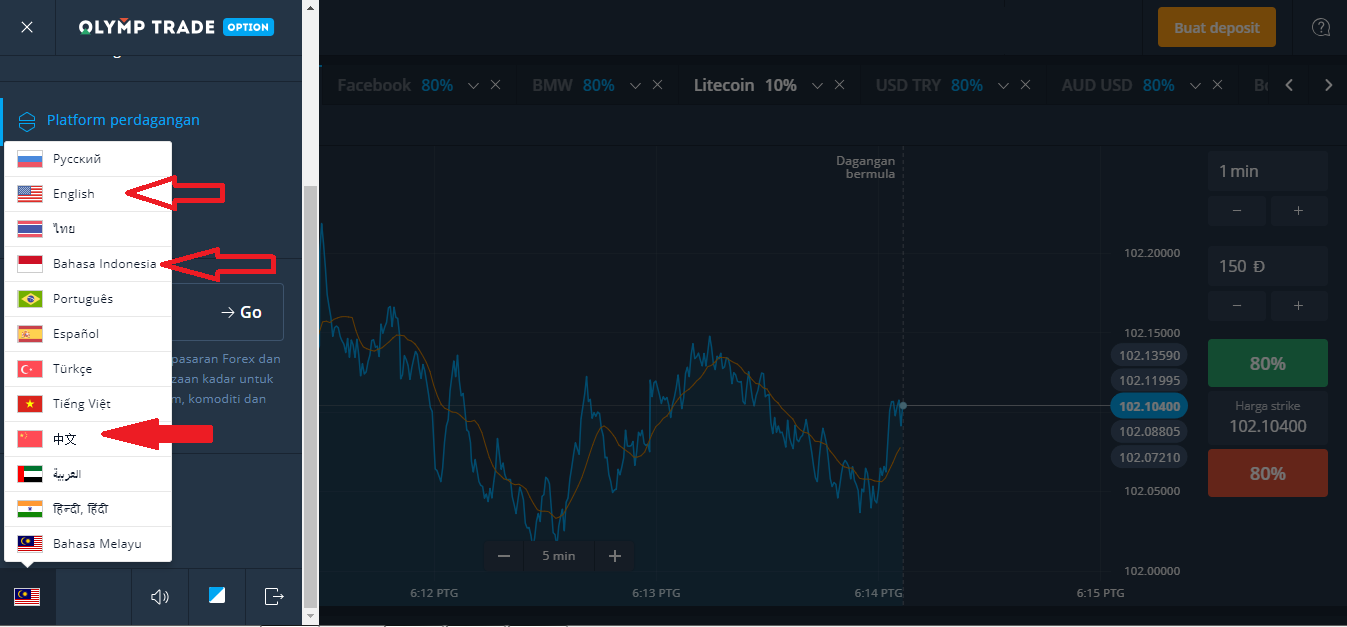Screen dimensions: 1347x627
Task: Select Arabic language option
Action: pos(88,474)
